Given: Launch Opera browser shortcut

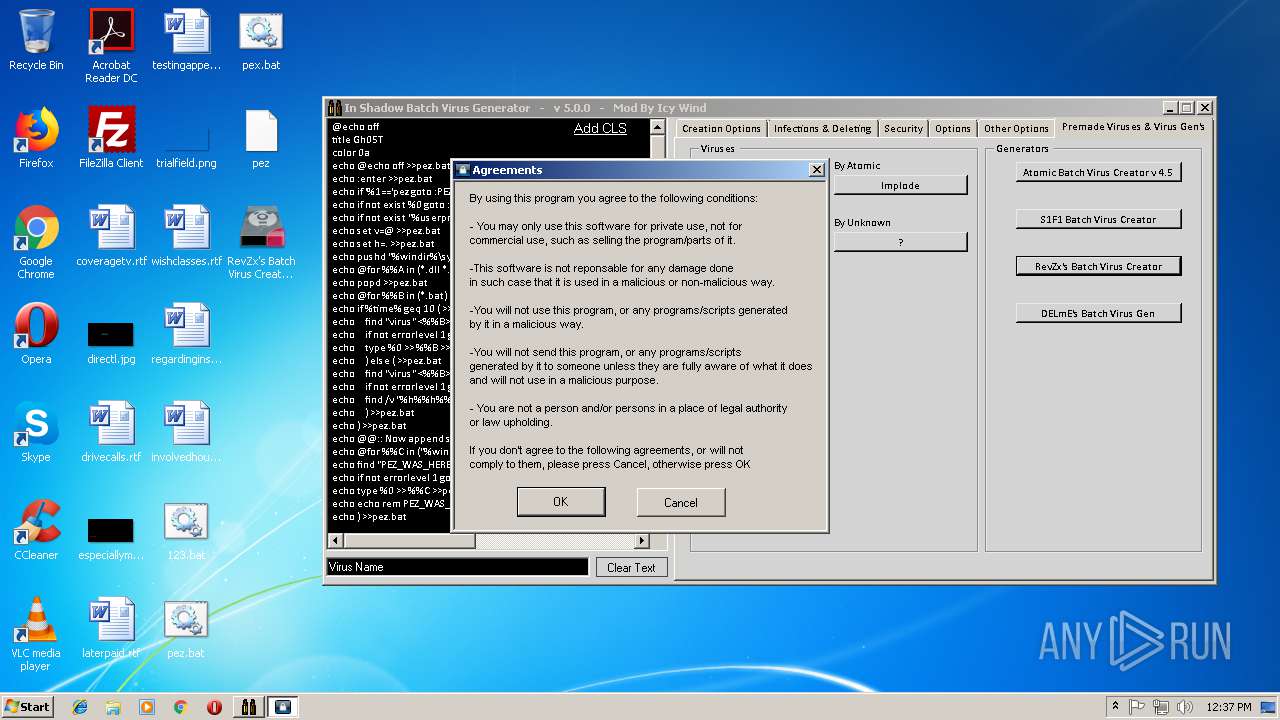Looking at the screenshot, I should [x=36, y=334].
